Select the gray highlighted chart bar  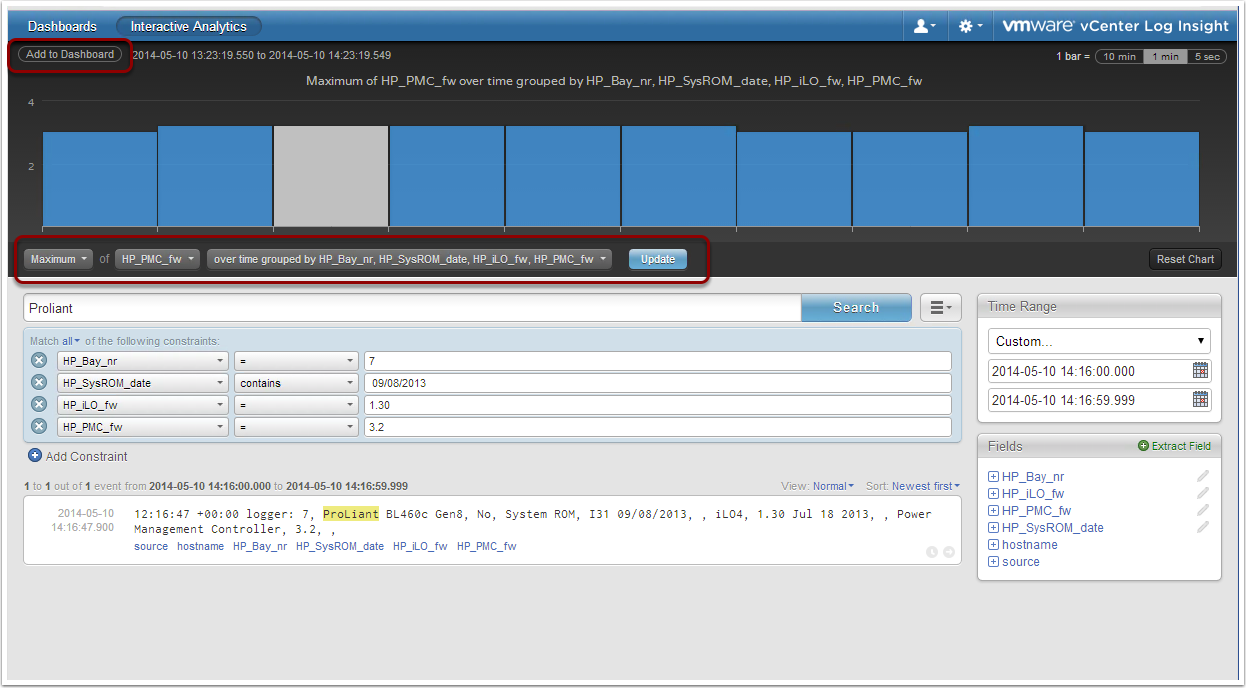click(331, 176)
